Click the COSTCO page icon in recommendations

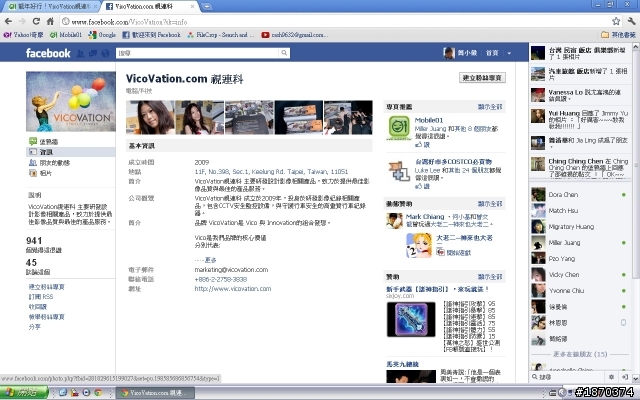coord(399,171)
